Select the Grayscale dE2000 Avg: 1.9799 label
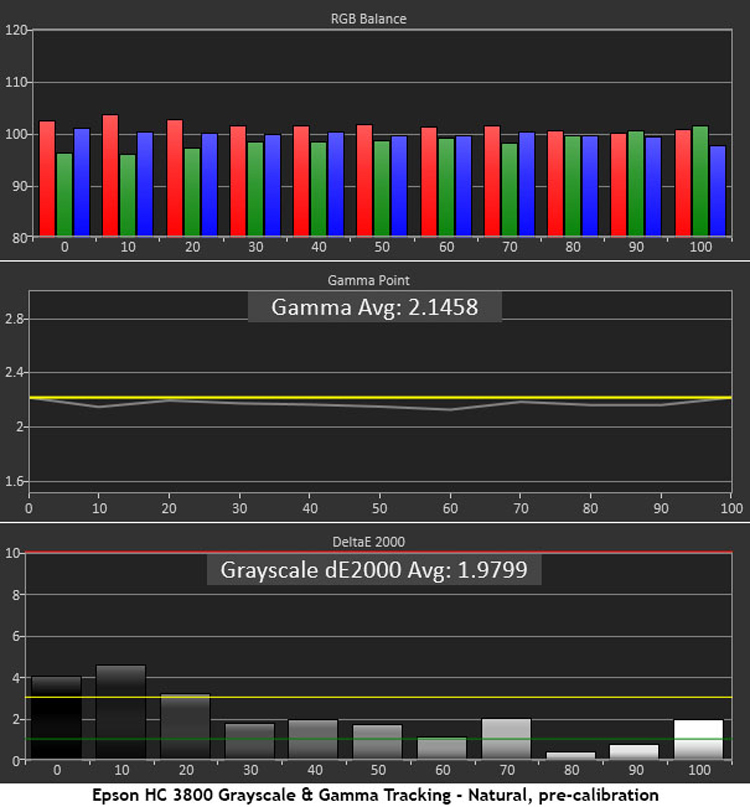The height and width of the screenshot is (807, 750). click(x=374, y=570)
